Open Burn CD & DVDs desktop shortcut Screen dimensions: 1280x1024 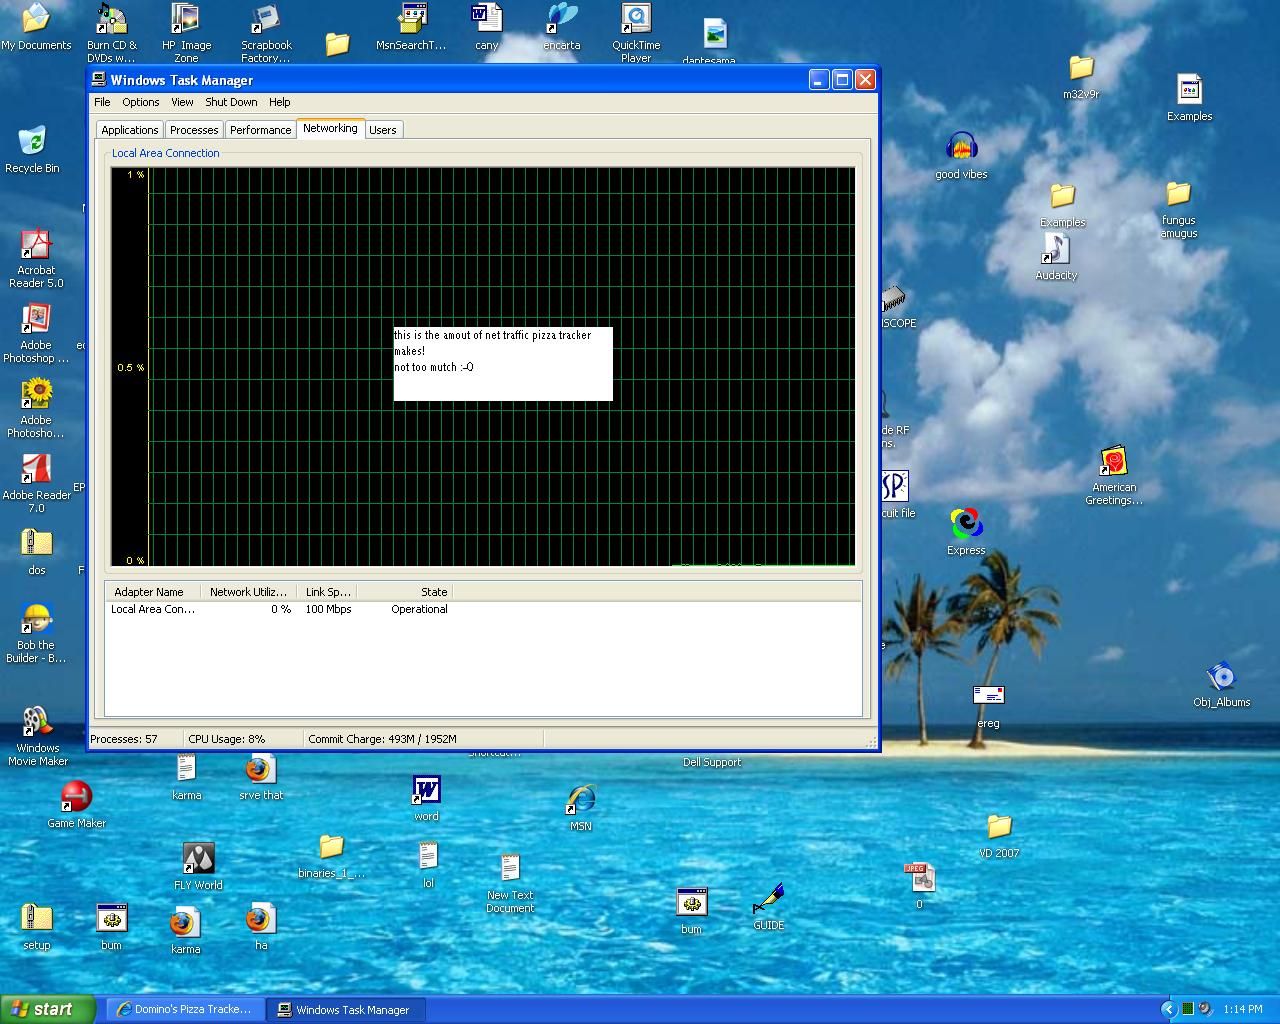point(111,32)
